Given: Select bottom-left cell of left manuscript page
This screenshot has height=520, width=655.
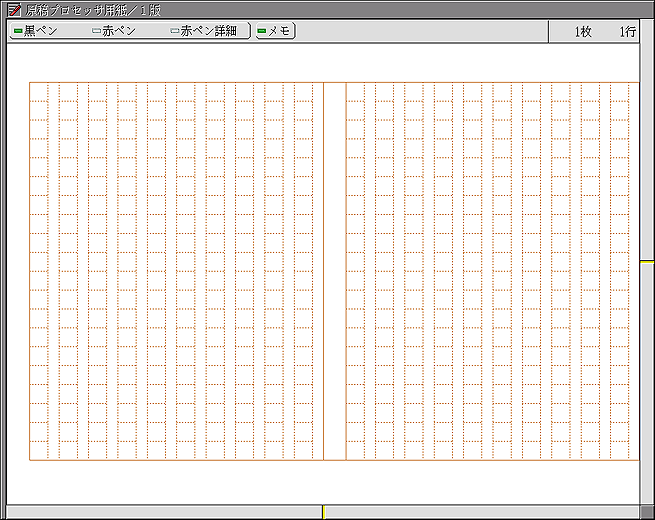Looking at the screenshot, I should tap(38, 450).
